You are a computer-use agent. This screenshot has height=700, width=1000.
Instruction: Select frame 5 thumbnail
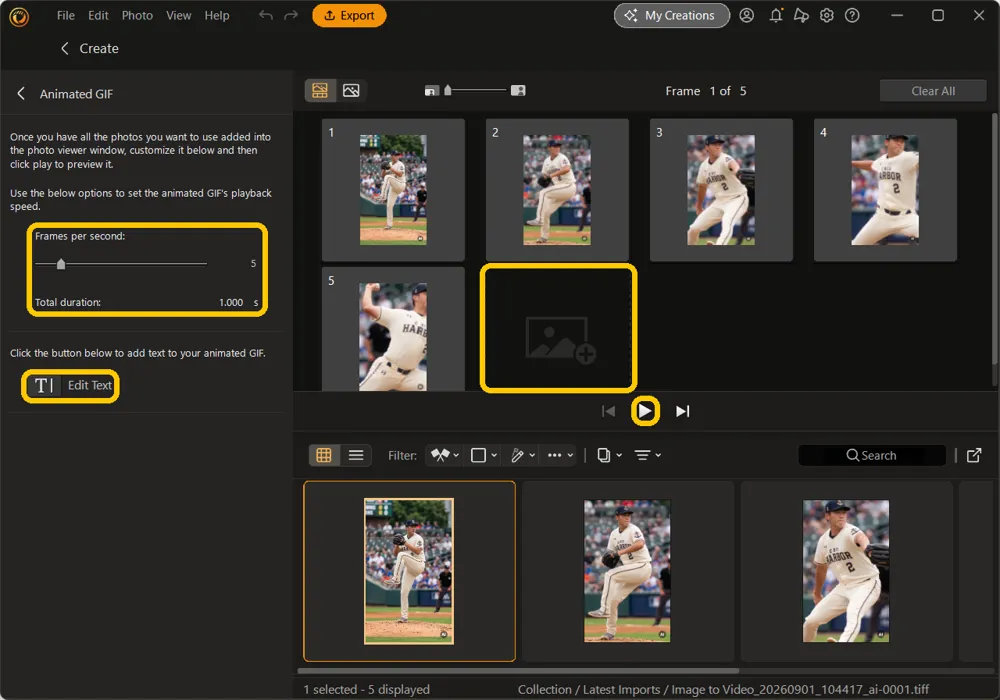393,329
